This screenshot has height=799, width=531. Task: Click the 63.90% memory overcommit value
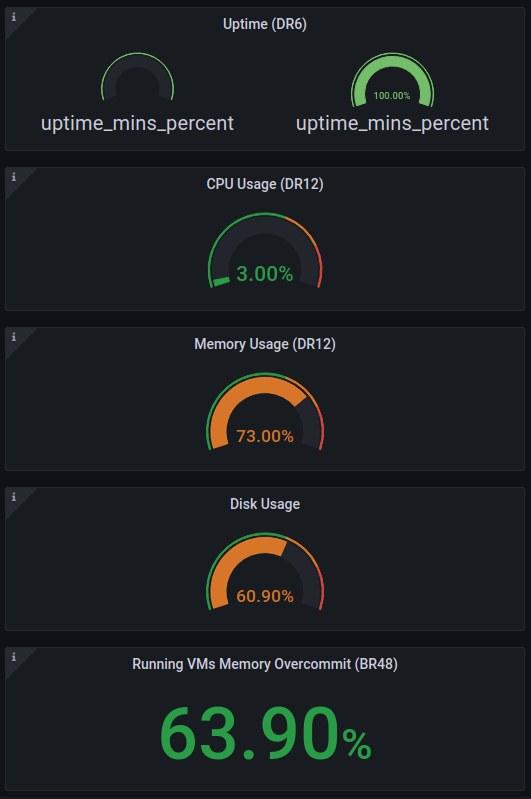pyautogui.click(x=265, y=733)
